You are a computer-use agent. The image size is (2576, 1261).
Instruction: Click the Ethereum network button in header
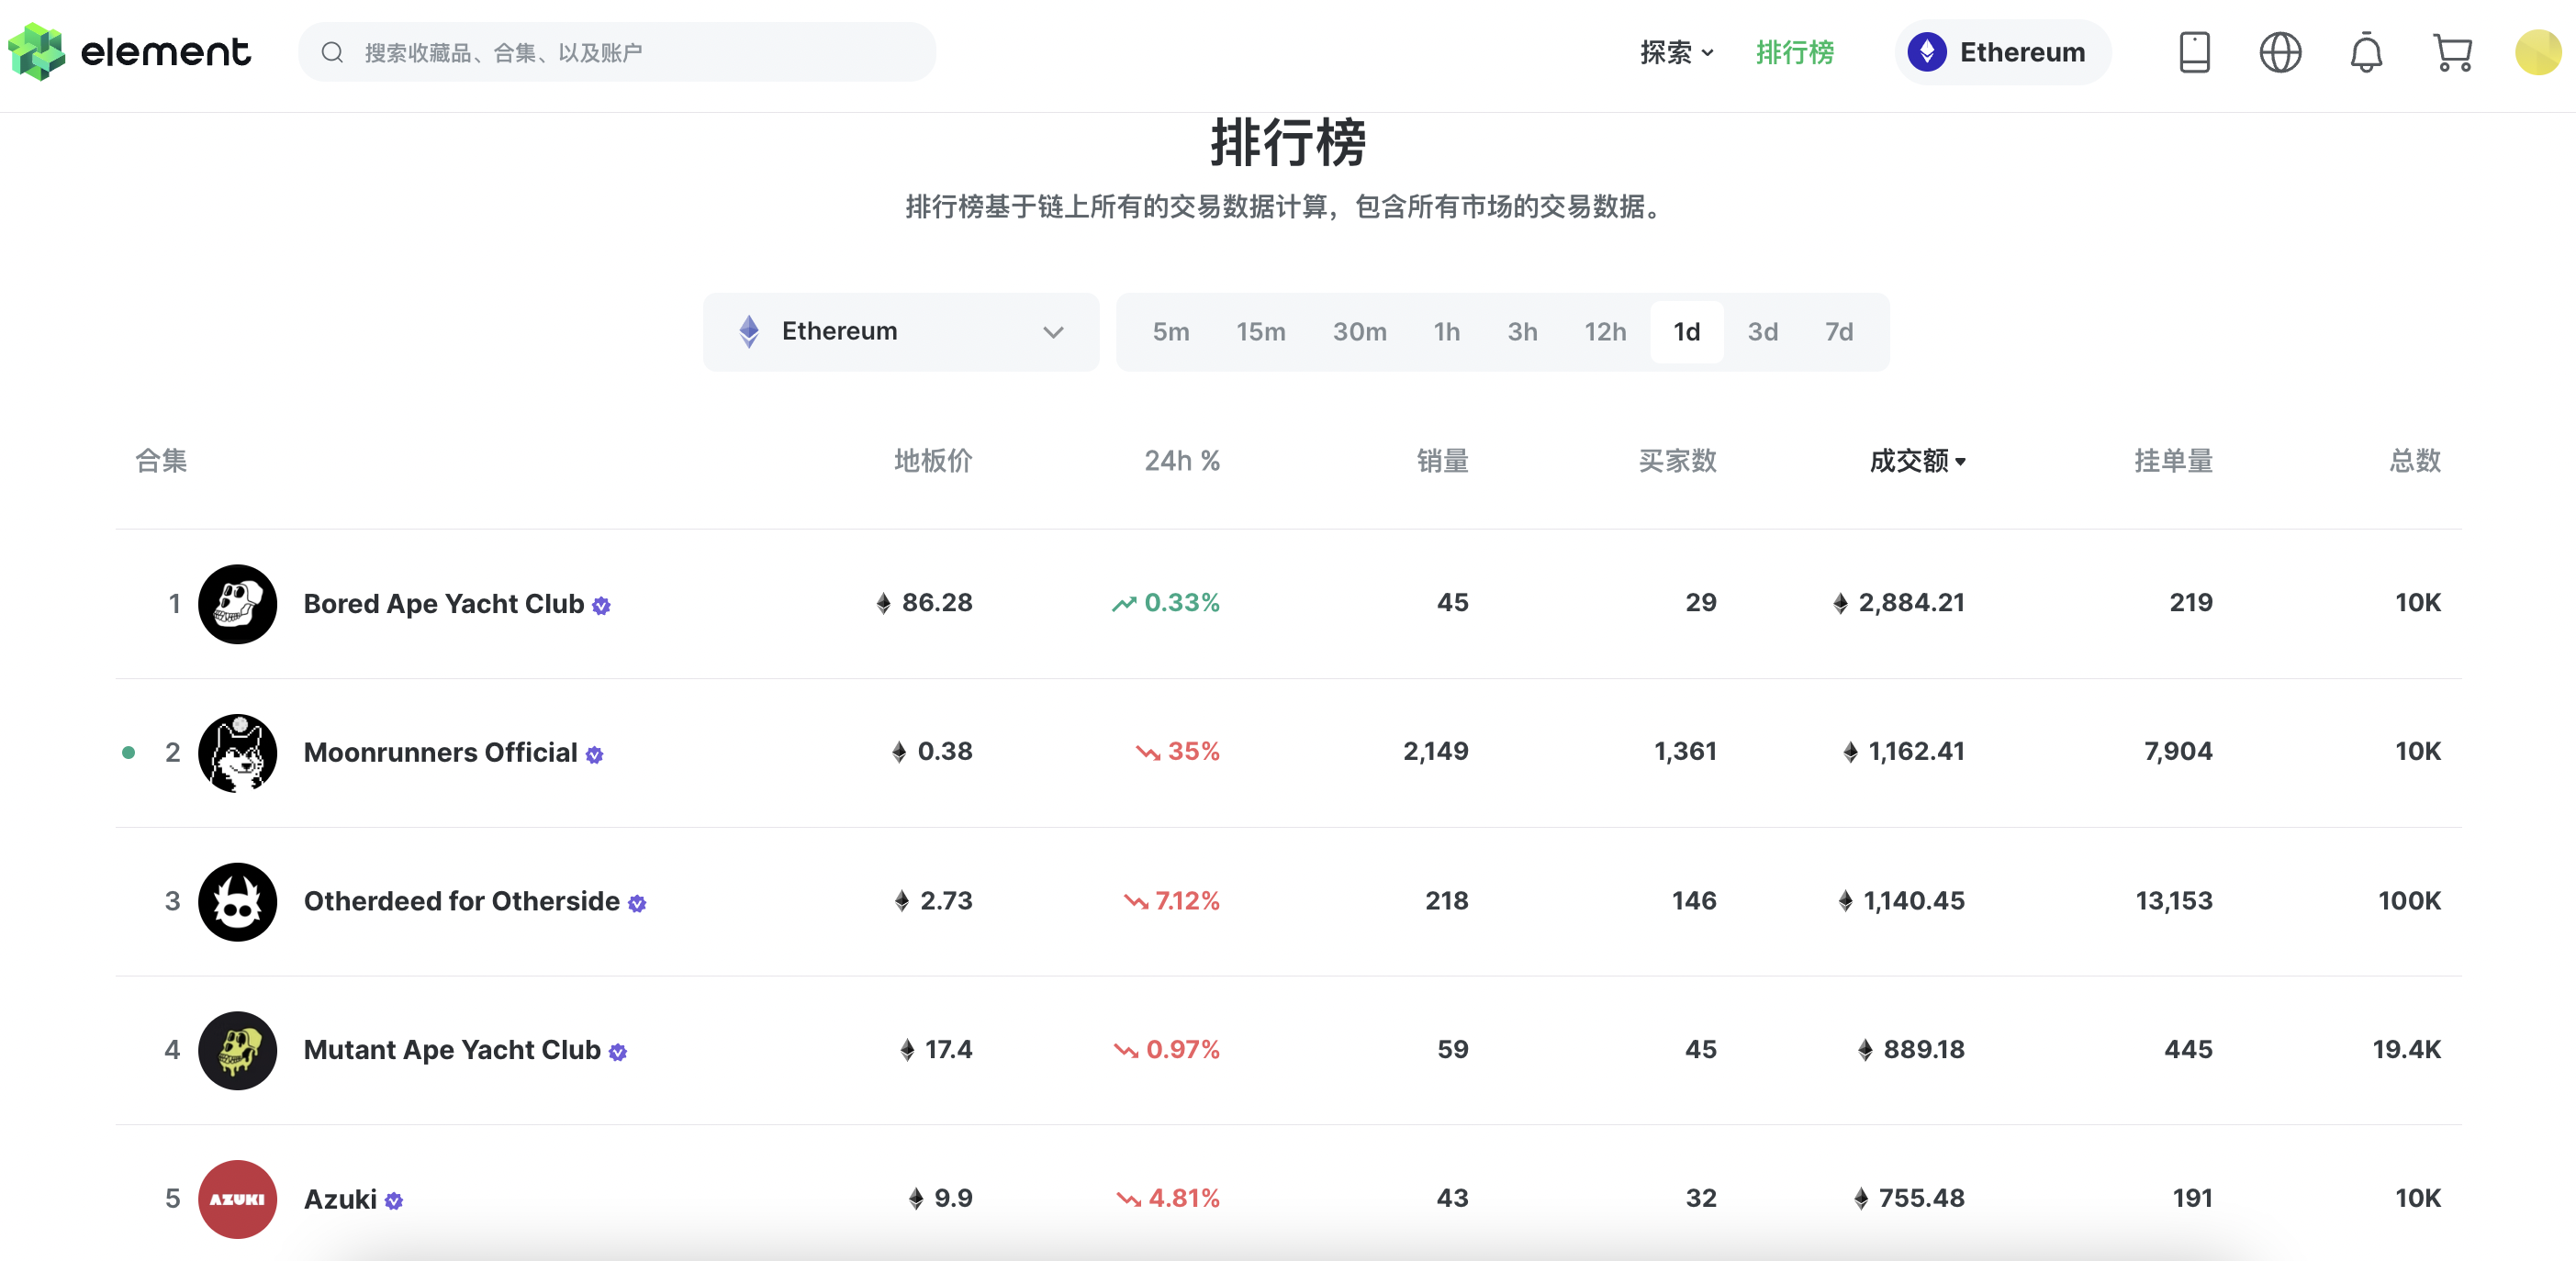2003,52
